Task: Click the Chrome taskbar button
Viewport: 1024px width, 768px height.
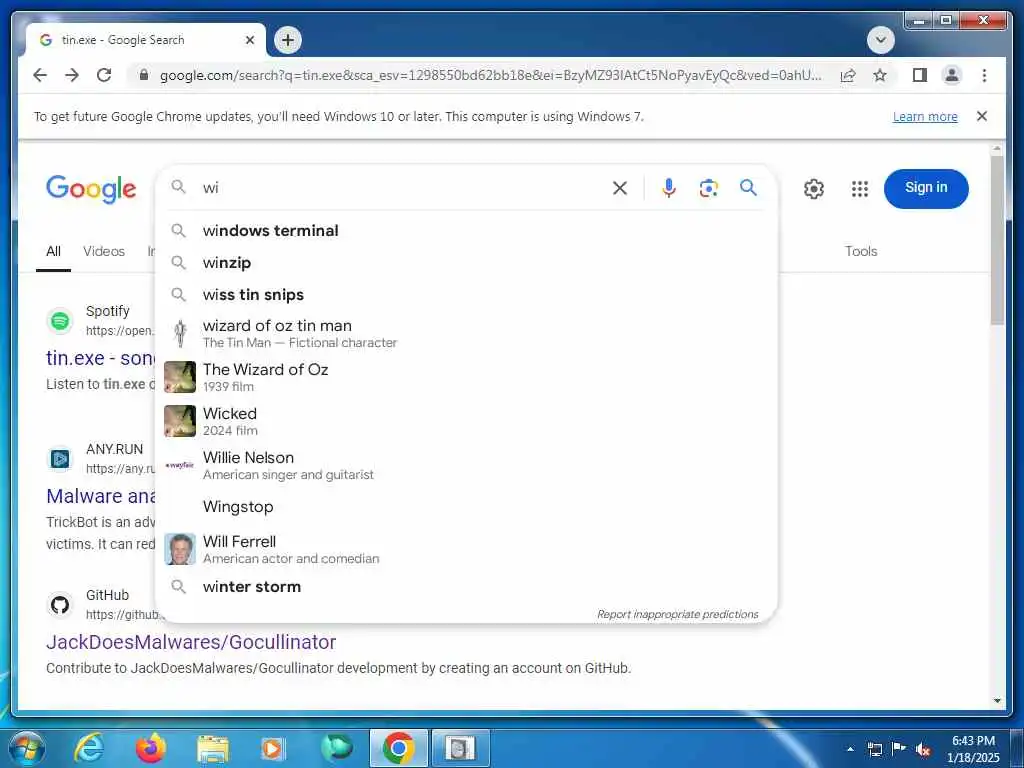Action: tap(398, 748)
